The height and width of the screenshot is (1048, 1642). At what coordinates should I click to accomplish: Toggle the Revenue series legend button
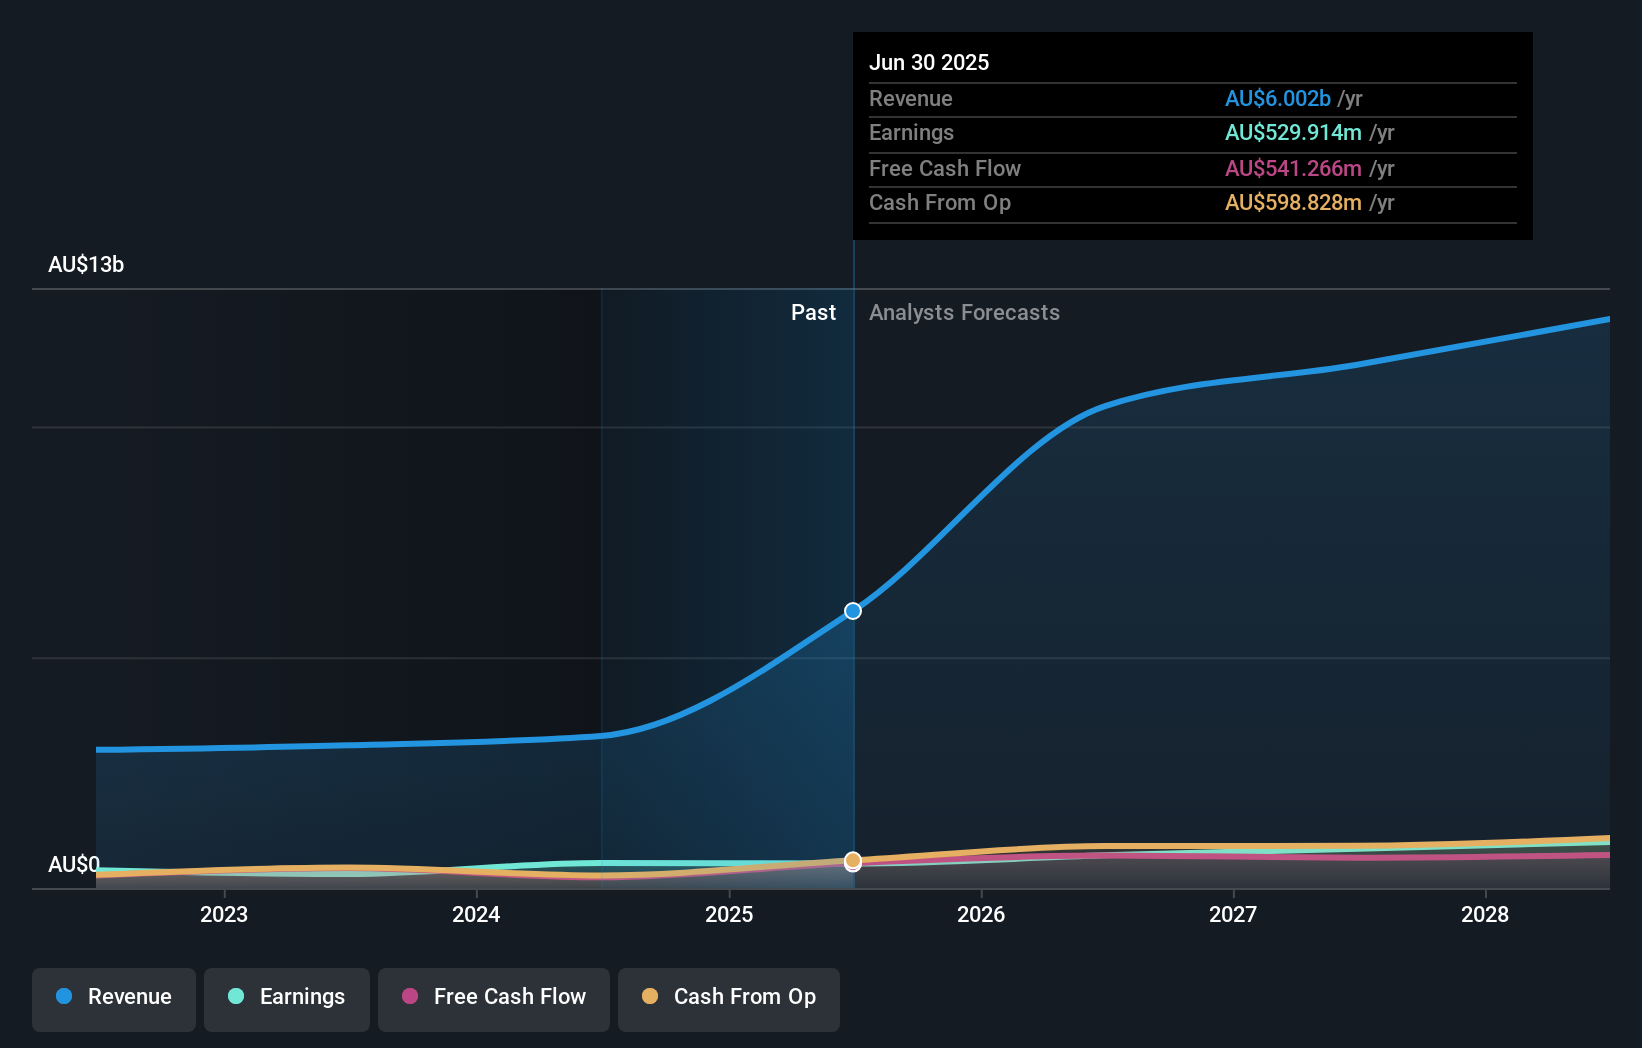[x=114, y=999]
